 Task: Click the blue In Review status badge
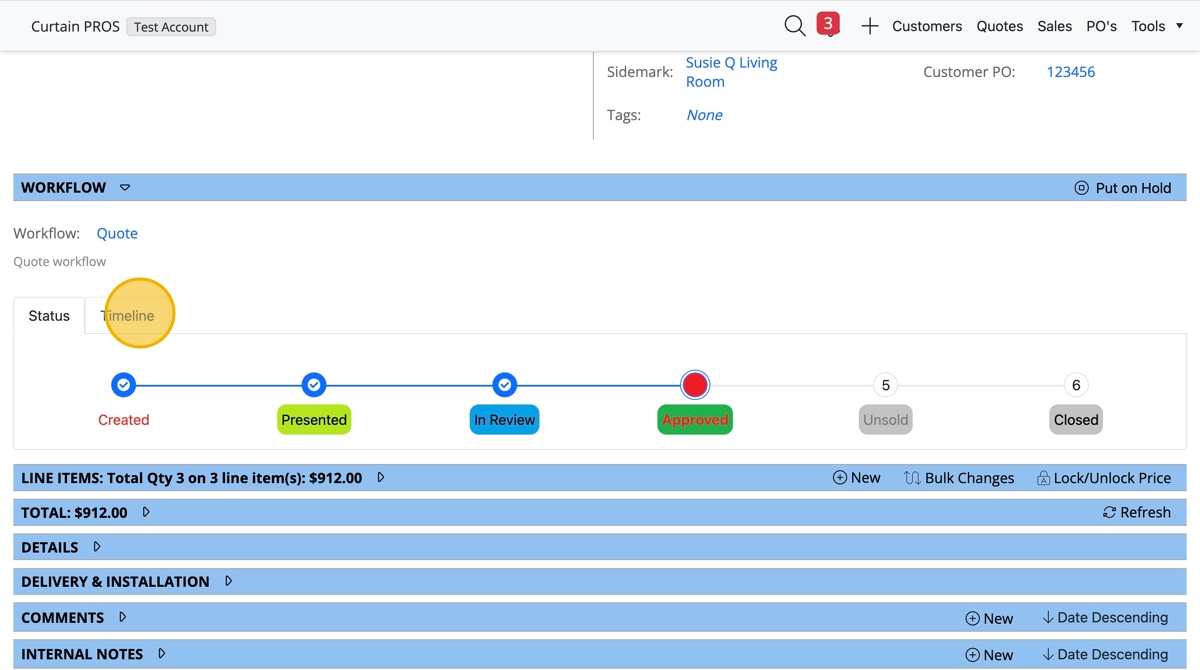click(x=505, y=420)
